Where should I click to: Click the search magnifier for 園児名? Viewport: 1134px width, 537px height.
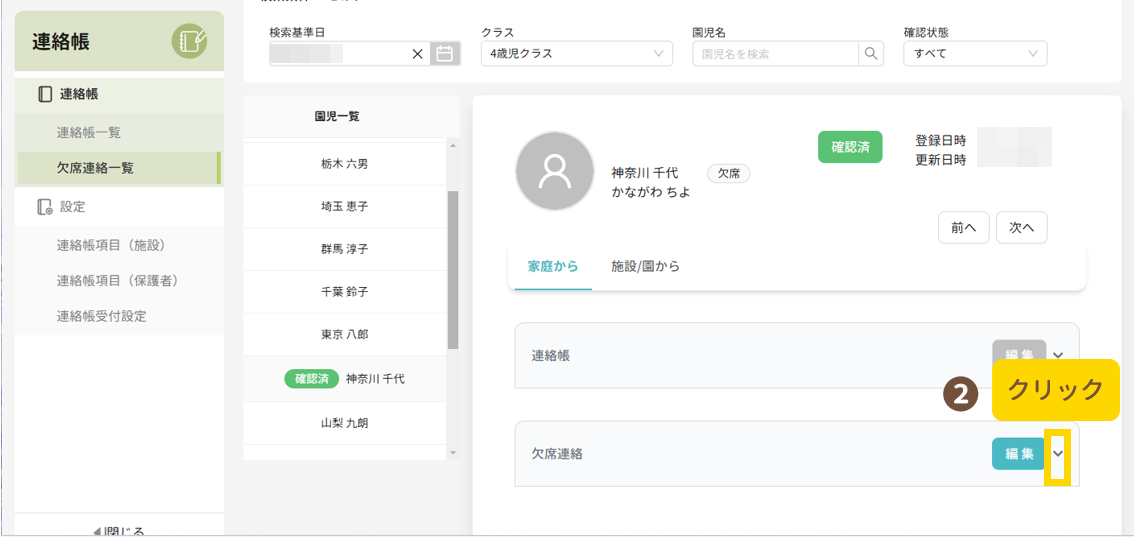pos(871,54)
